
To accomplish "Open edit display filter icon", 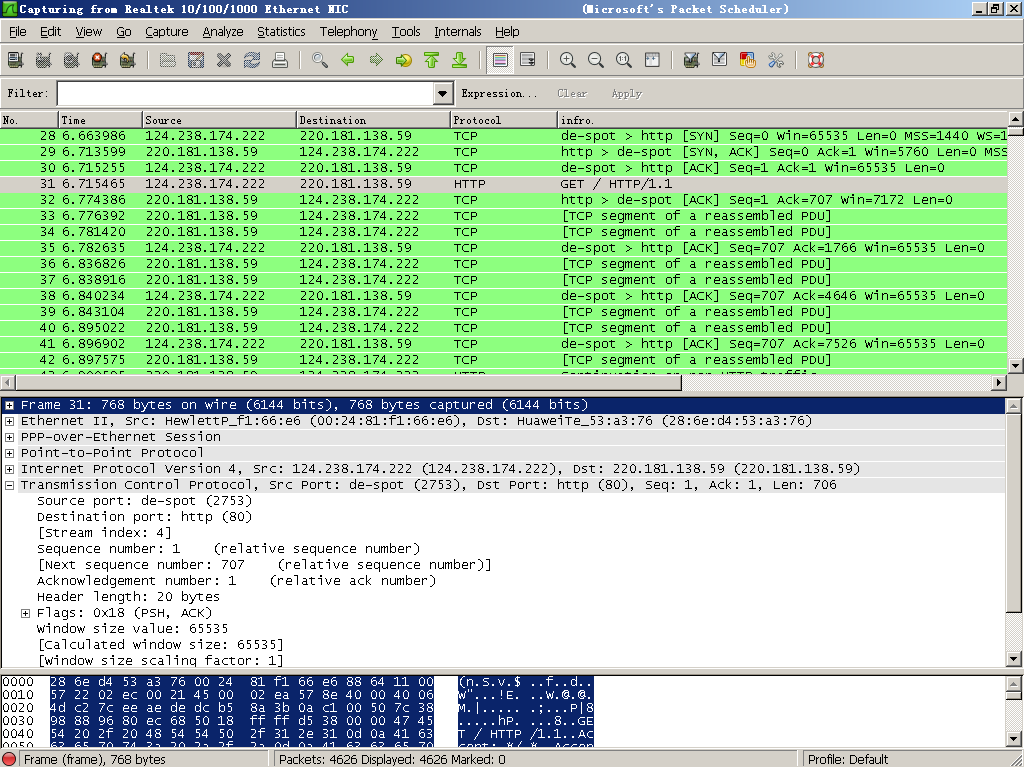I will pos(720,60).
